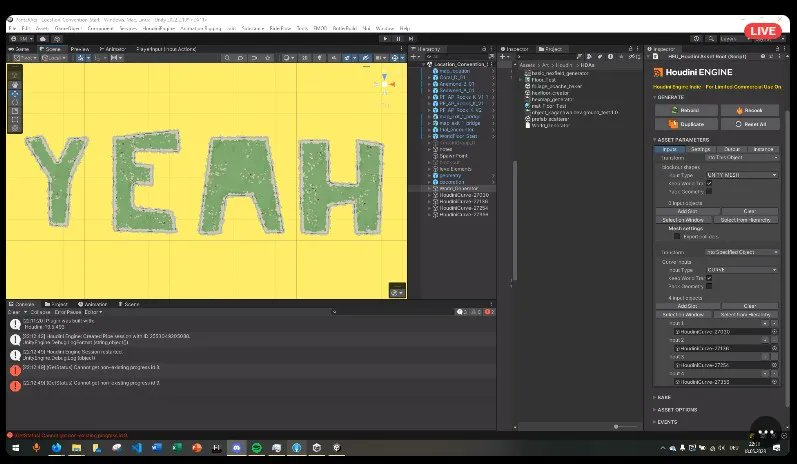Click the Duplicate button
The image size is (797, 464).
686,124
